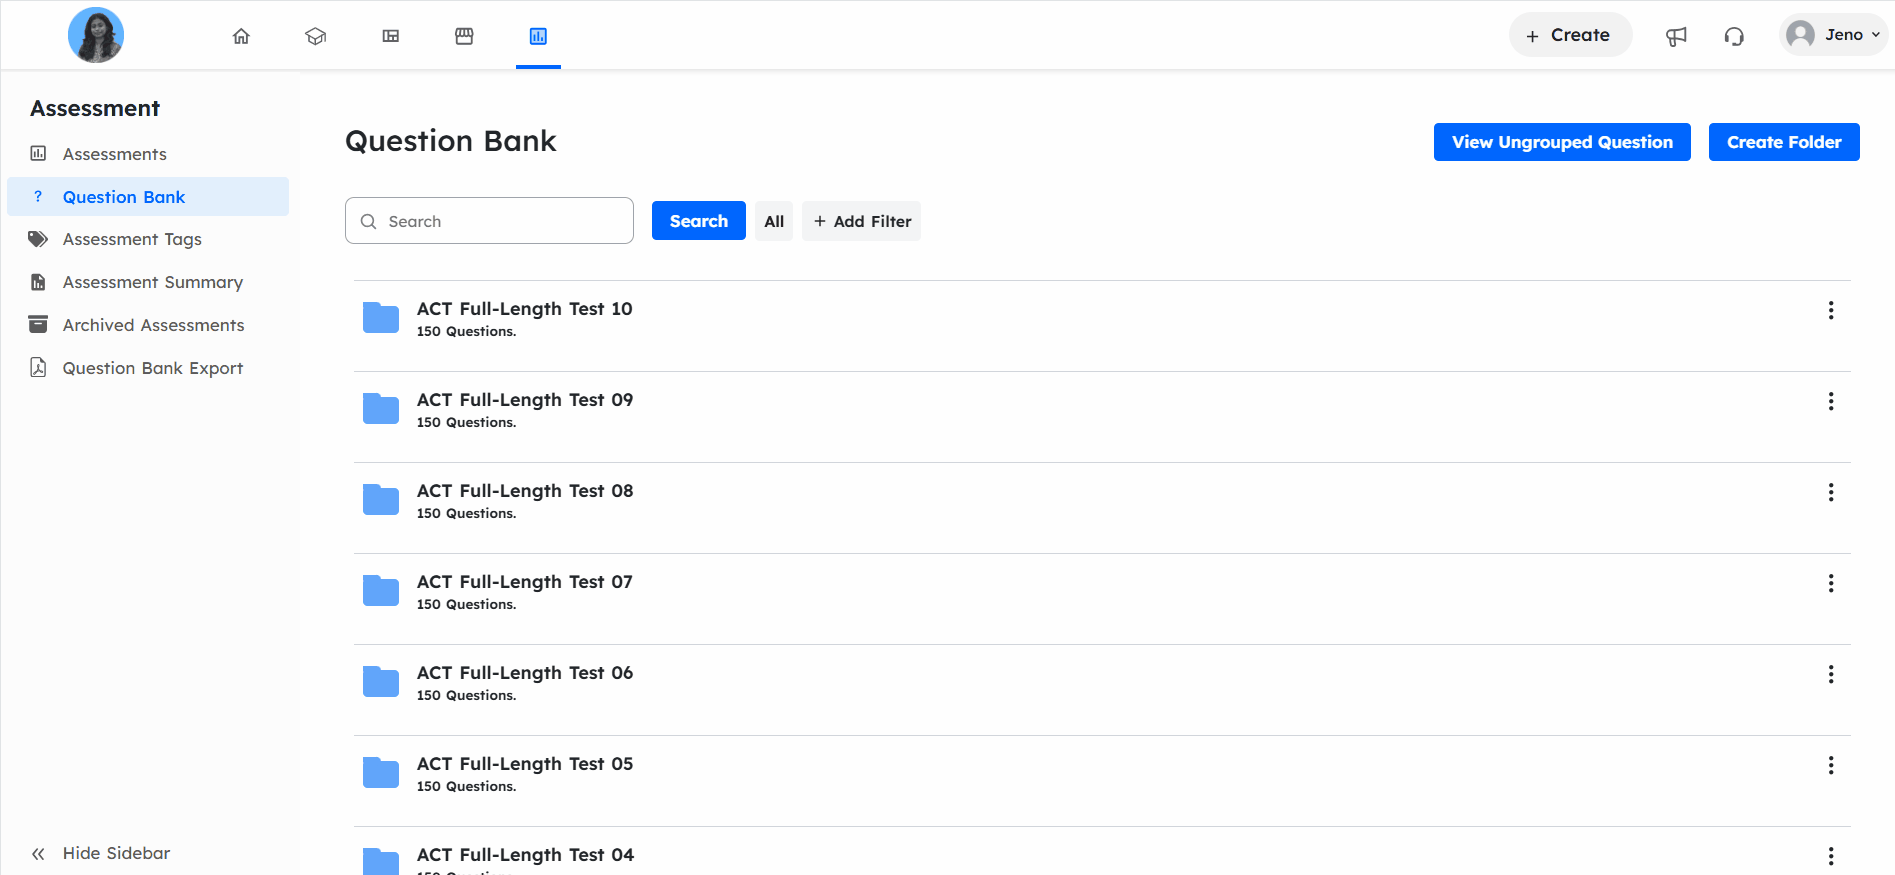The height and width of the screenshot is (875, 1895).
Task: Open folder ACT Full-Length Test 06
Action: (x=525, y=673)
